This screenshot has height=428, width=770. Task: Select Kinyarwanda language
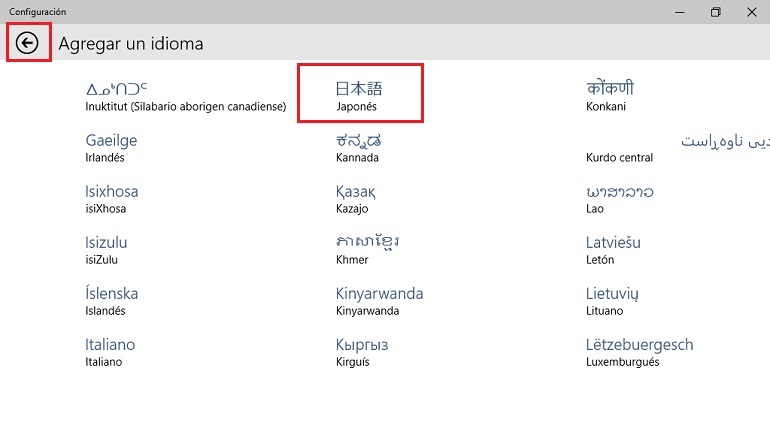tap(379, 301)
